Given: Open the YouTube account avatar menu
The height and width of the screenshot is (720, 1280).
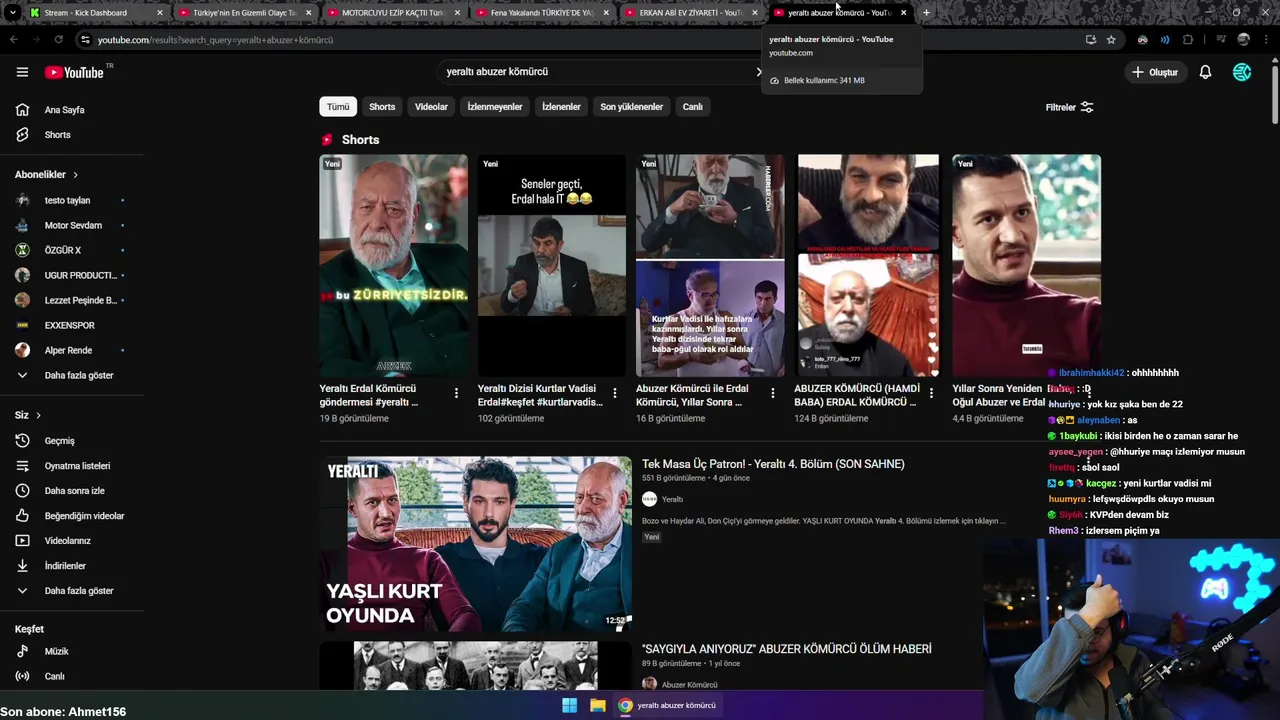Looking at the screenshot, I should point(1242,72).
